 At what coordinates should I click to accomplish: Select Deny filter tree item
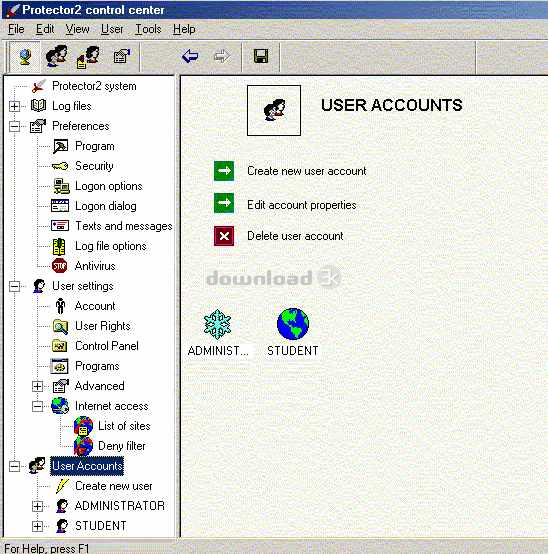click(122, 446)
